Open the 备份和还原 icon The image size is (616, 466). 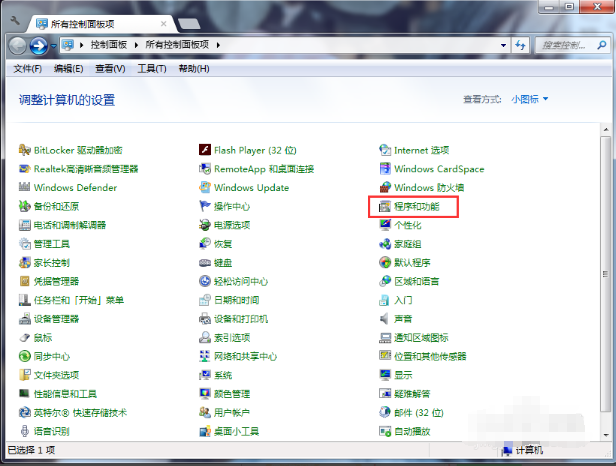[x=24, y=206]
